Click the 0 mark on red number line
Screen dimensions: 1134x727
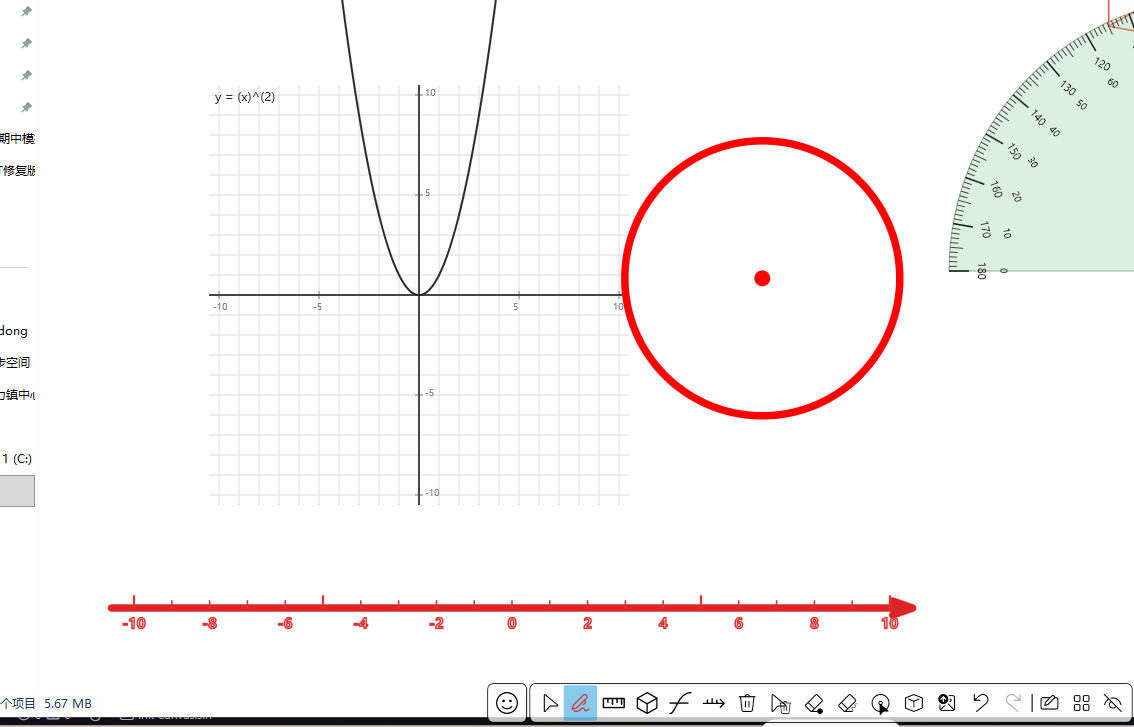[512, 624]
